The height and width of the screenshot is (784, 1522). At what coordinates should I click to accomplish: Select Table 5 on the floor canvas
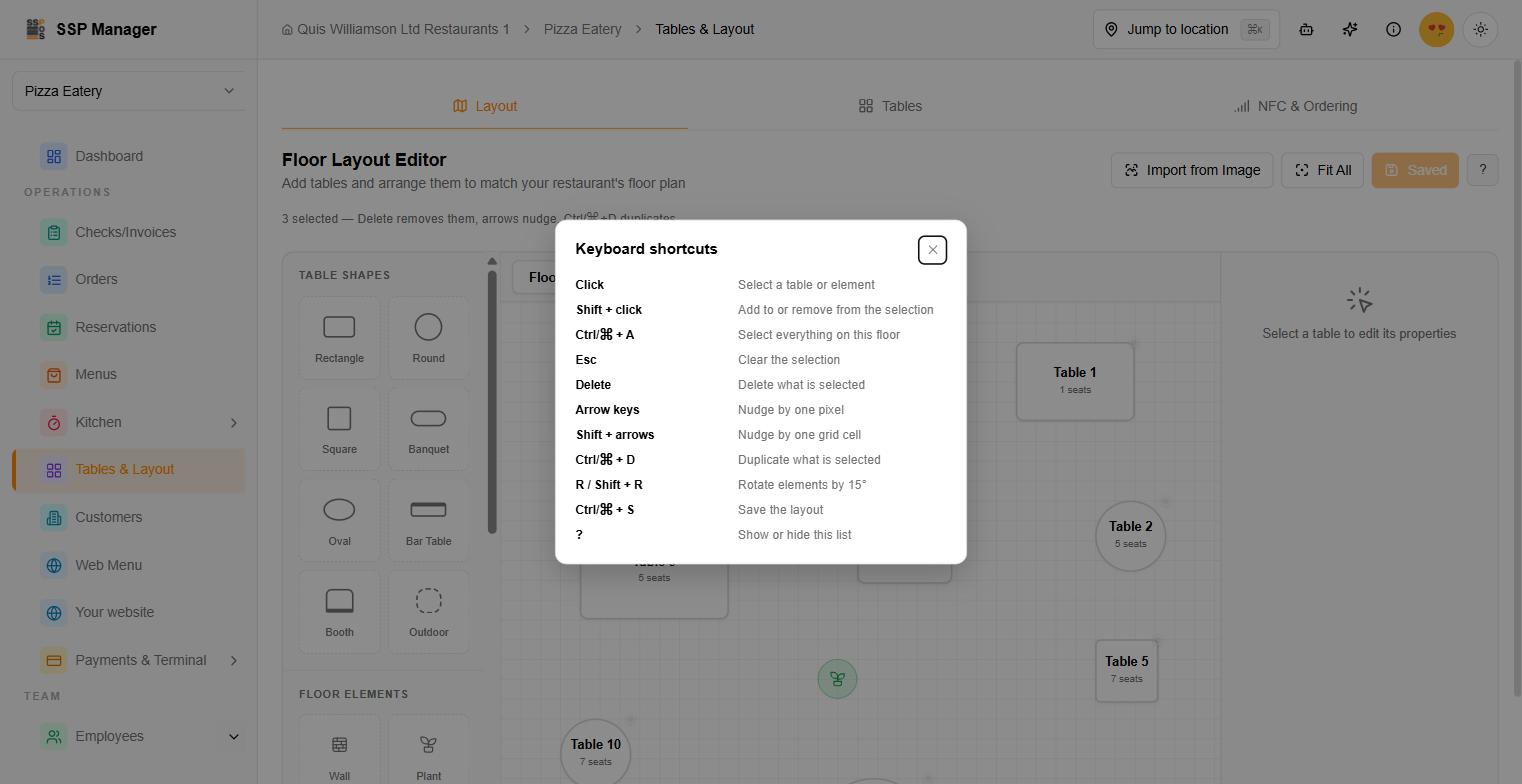(1126, 671)
